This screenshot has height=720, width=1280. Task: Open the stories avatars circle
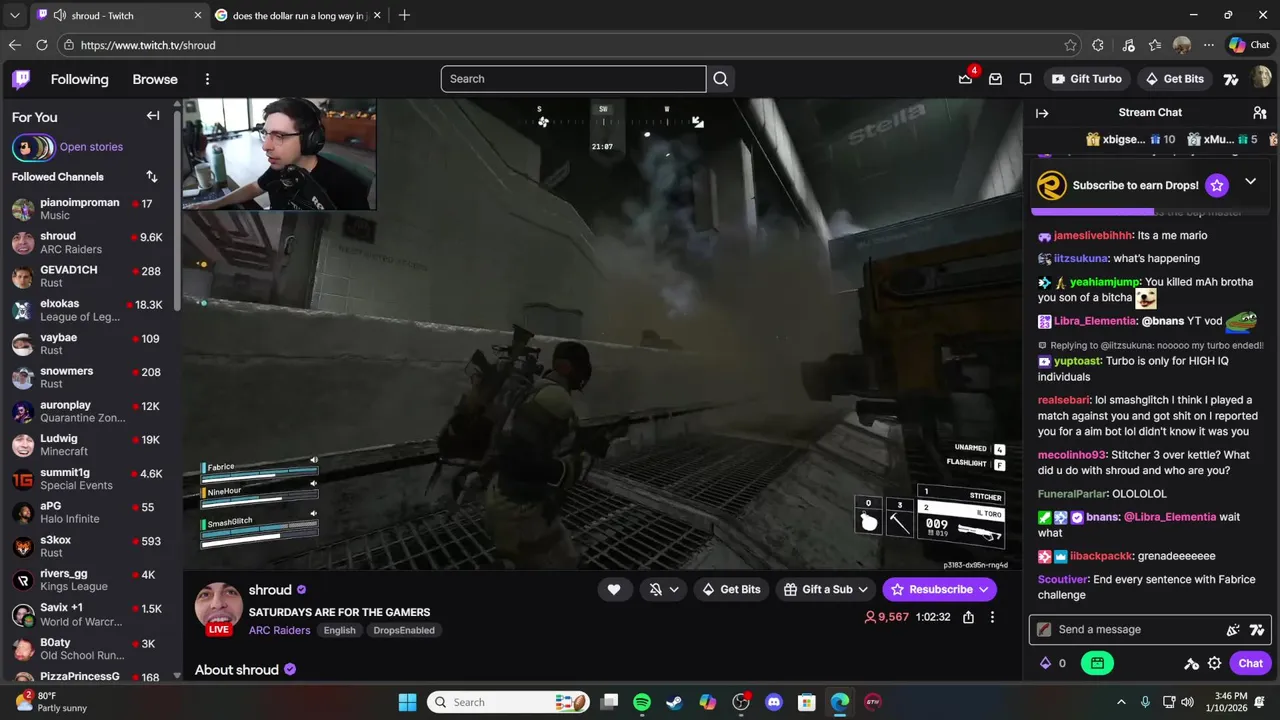coord(33,148)
